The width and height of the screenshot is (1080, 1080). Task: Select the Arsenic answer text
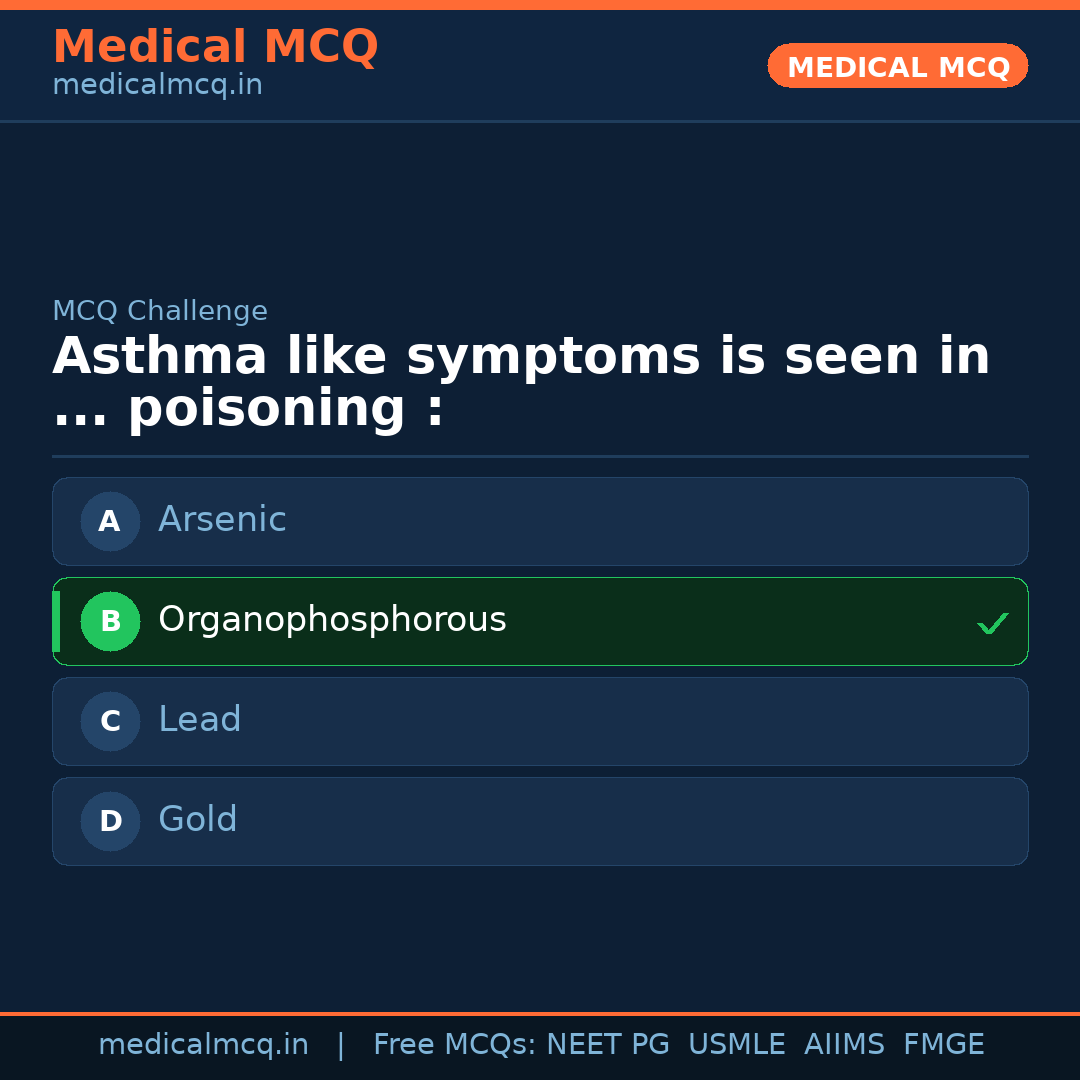click(222, 520)
